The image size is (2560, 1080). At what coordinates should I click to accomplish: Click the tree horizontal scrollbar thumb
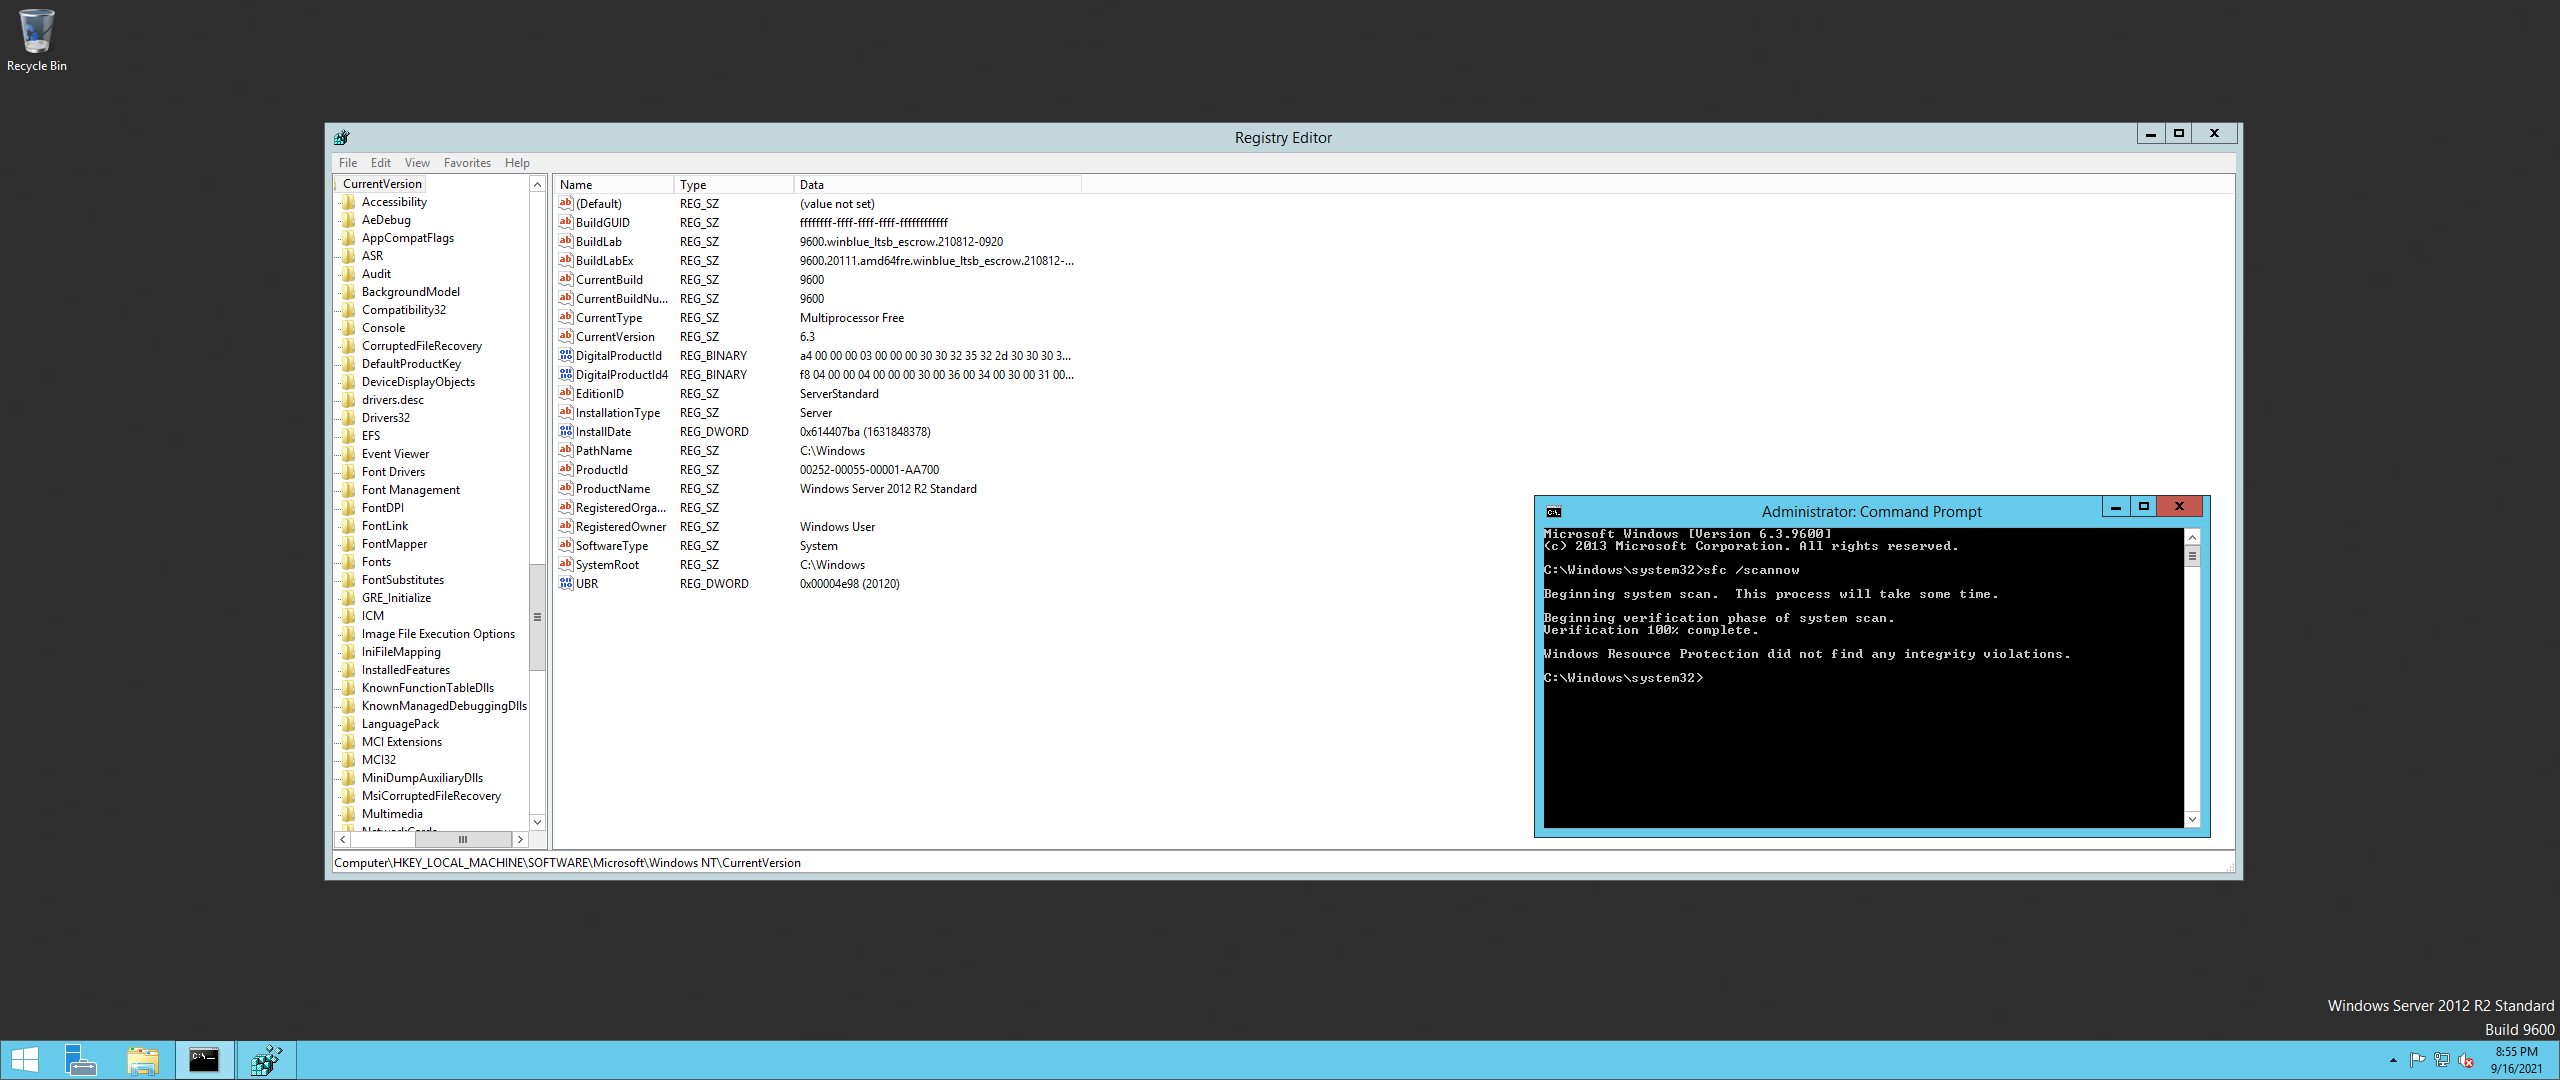point(463,840)
